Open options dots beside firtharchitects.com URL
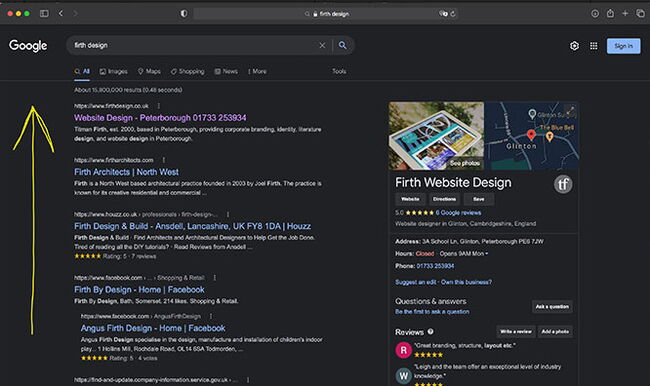 click(164, 160)
